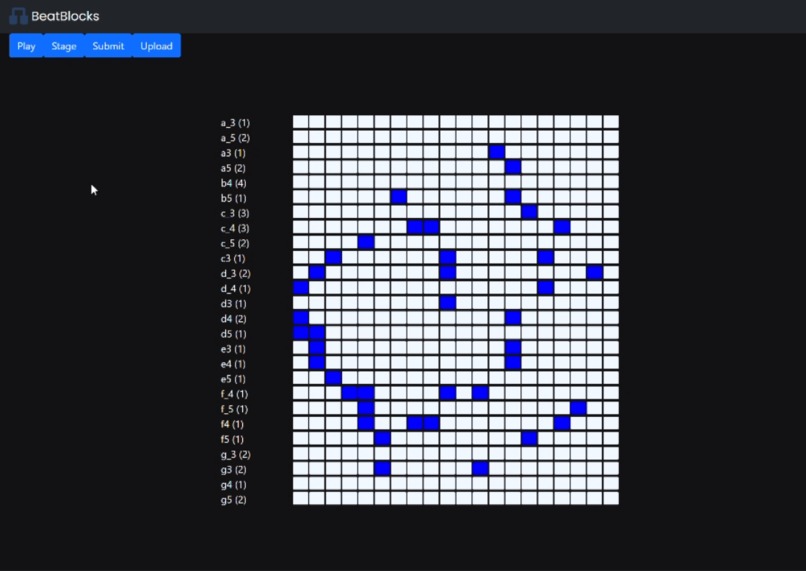Viewport: 806px width, 571px height.
Task: Toggle the leftmost blue cell in the b5 (1) row
Action: click(x=398, y=197)
